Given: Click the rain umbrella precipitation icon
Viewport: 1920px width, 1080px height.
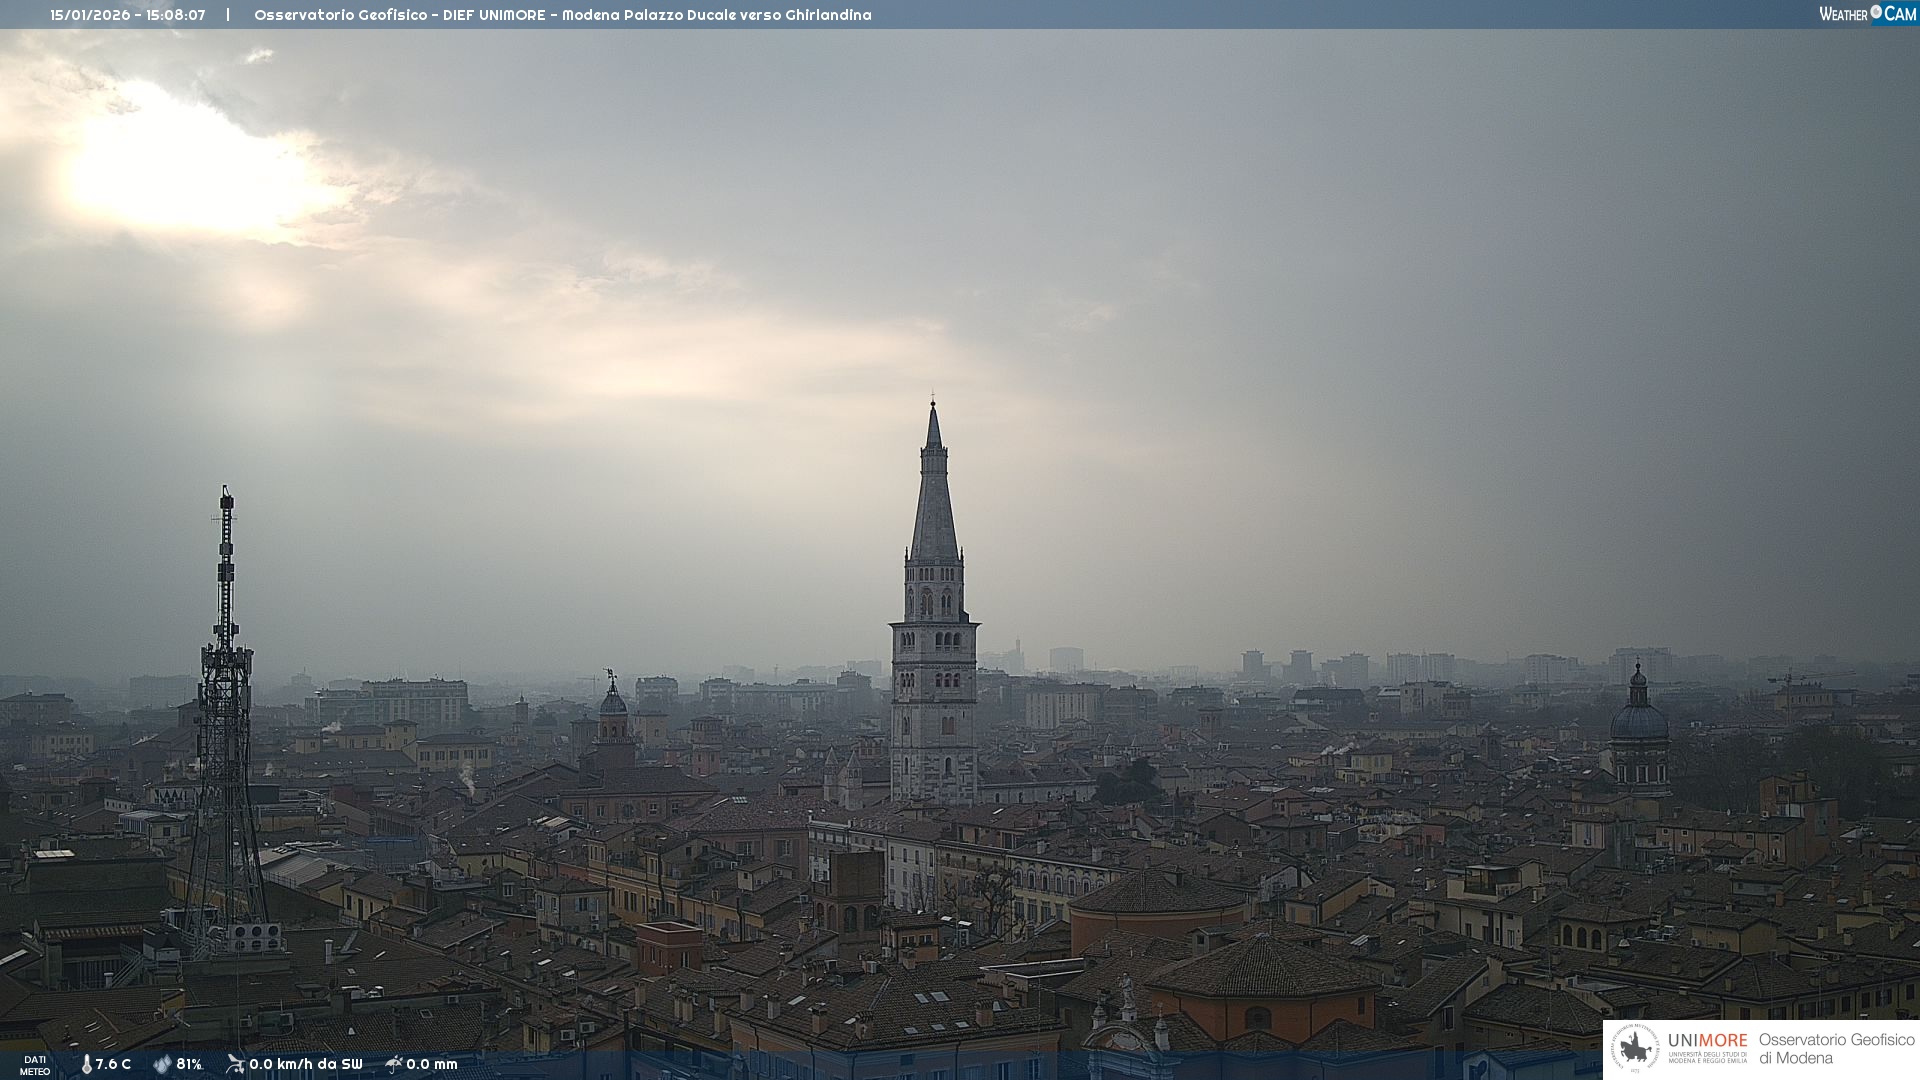Looking at the screenshot, I should coord(393,1064).
